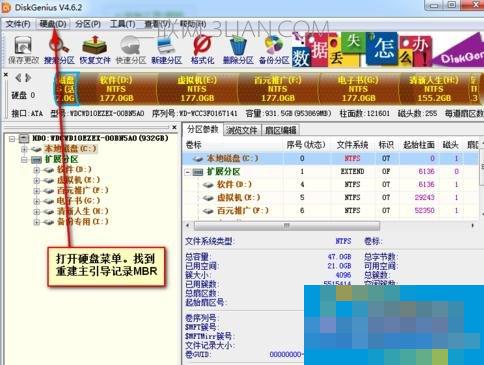Image resolution: width=484 pixels, height=365 pixels.
Task: Collapse the HD0 disk tree node
Action: click(x=12, y=138)
